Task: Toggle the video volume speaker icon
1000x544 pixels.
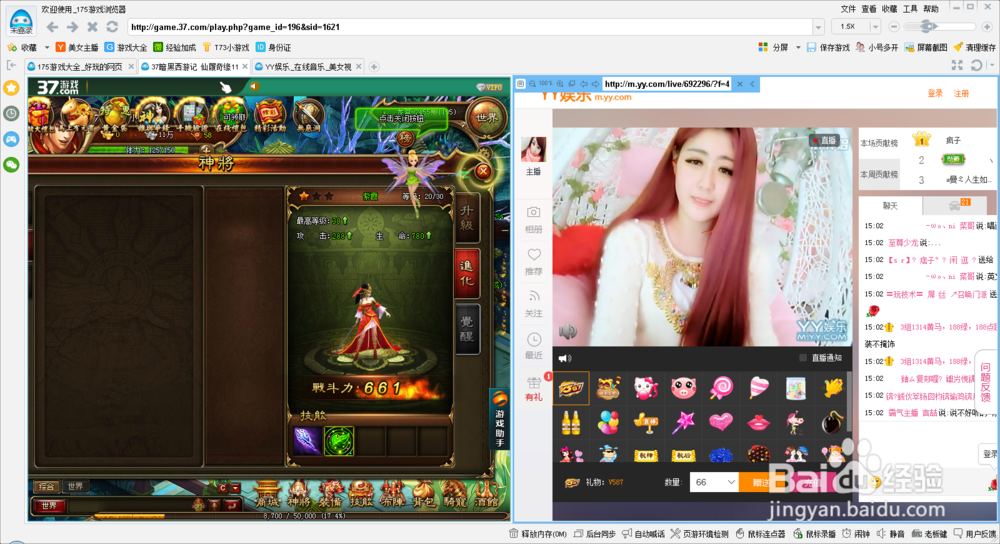Action: tap(567, 331)
